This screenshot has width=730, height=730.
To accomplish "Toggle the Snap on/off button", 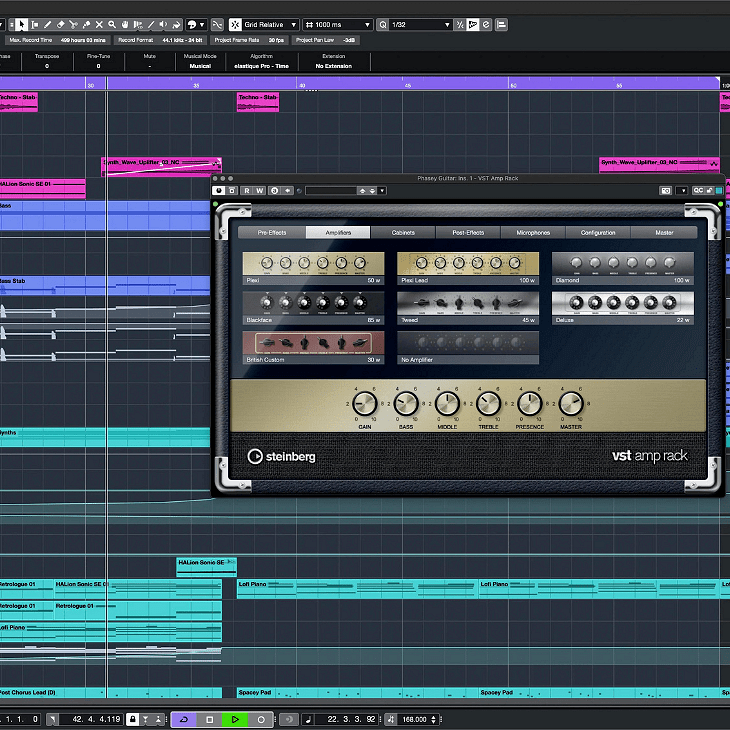I will [236, 25].
